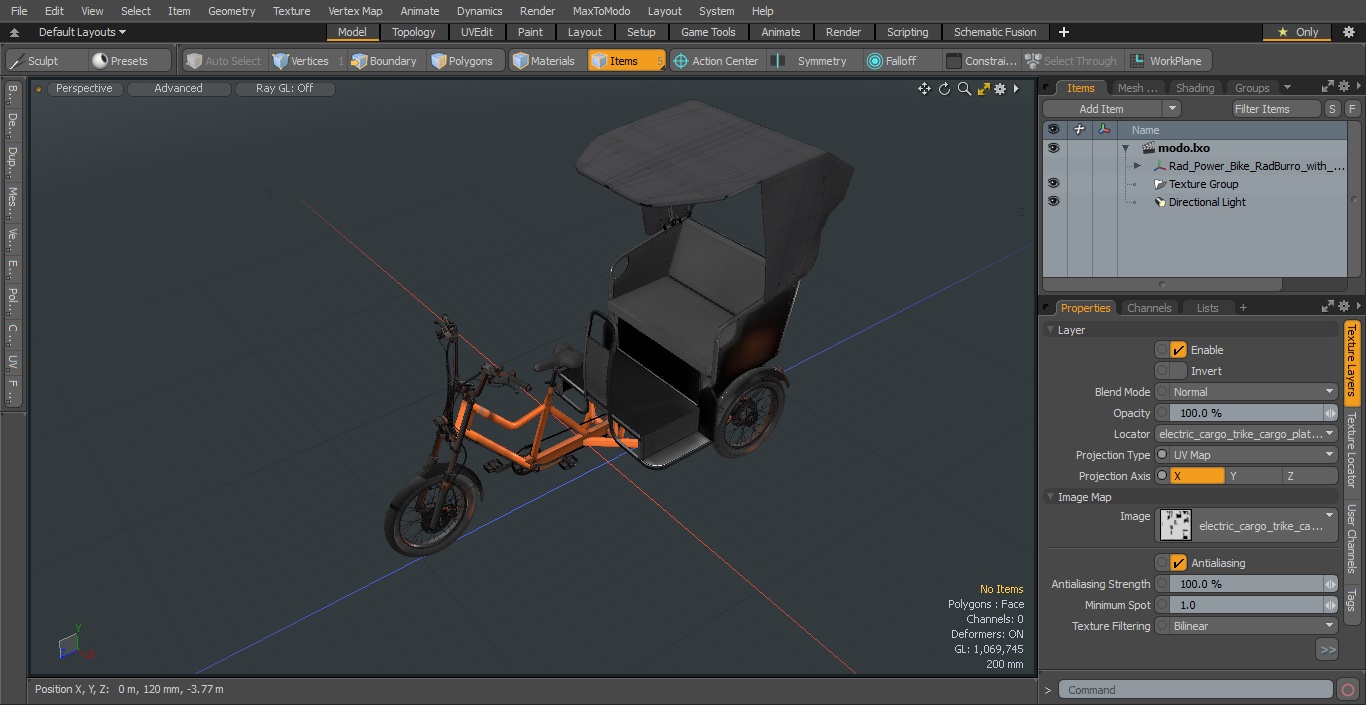
Task: Click the Antialiasing Strength slider
Action: tap(1246, 584)
